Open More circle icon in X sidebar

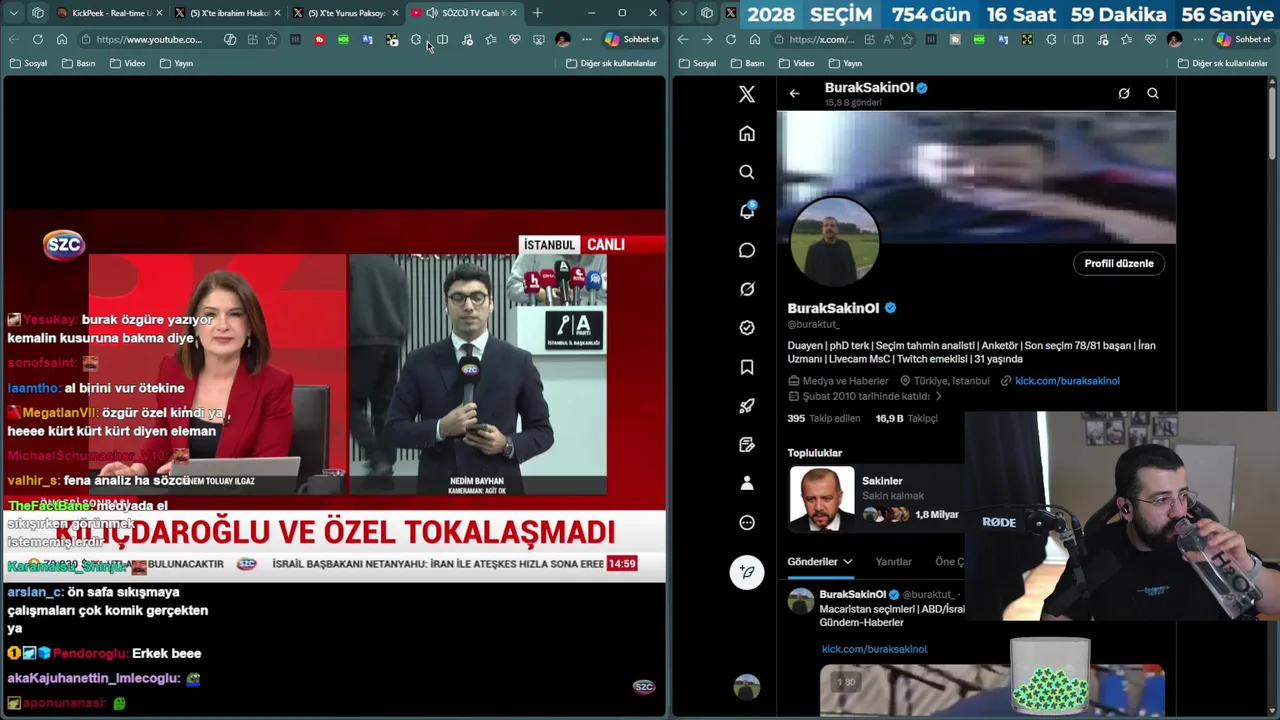pos(746,522)
